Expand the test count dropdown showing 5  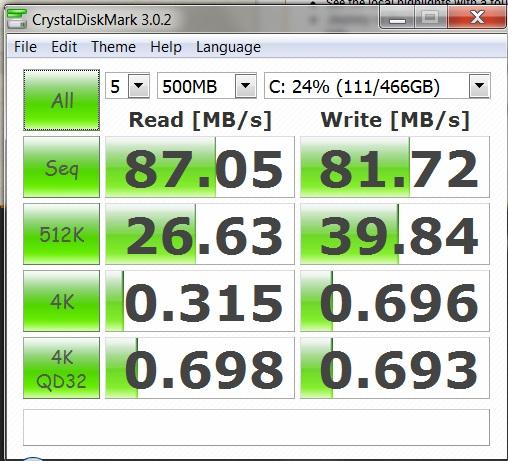[139, 86]
